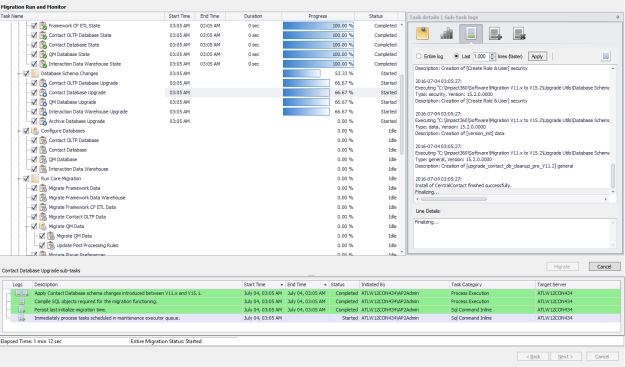Viewport: 625px width, 367px height.
Task: Toggle the Configure Databases checkbox
Action: (26, 131)
